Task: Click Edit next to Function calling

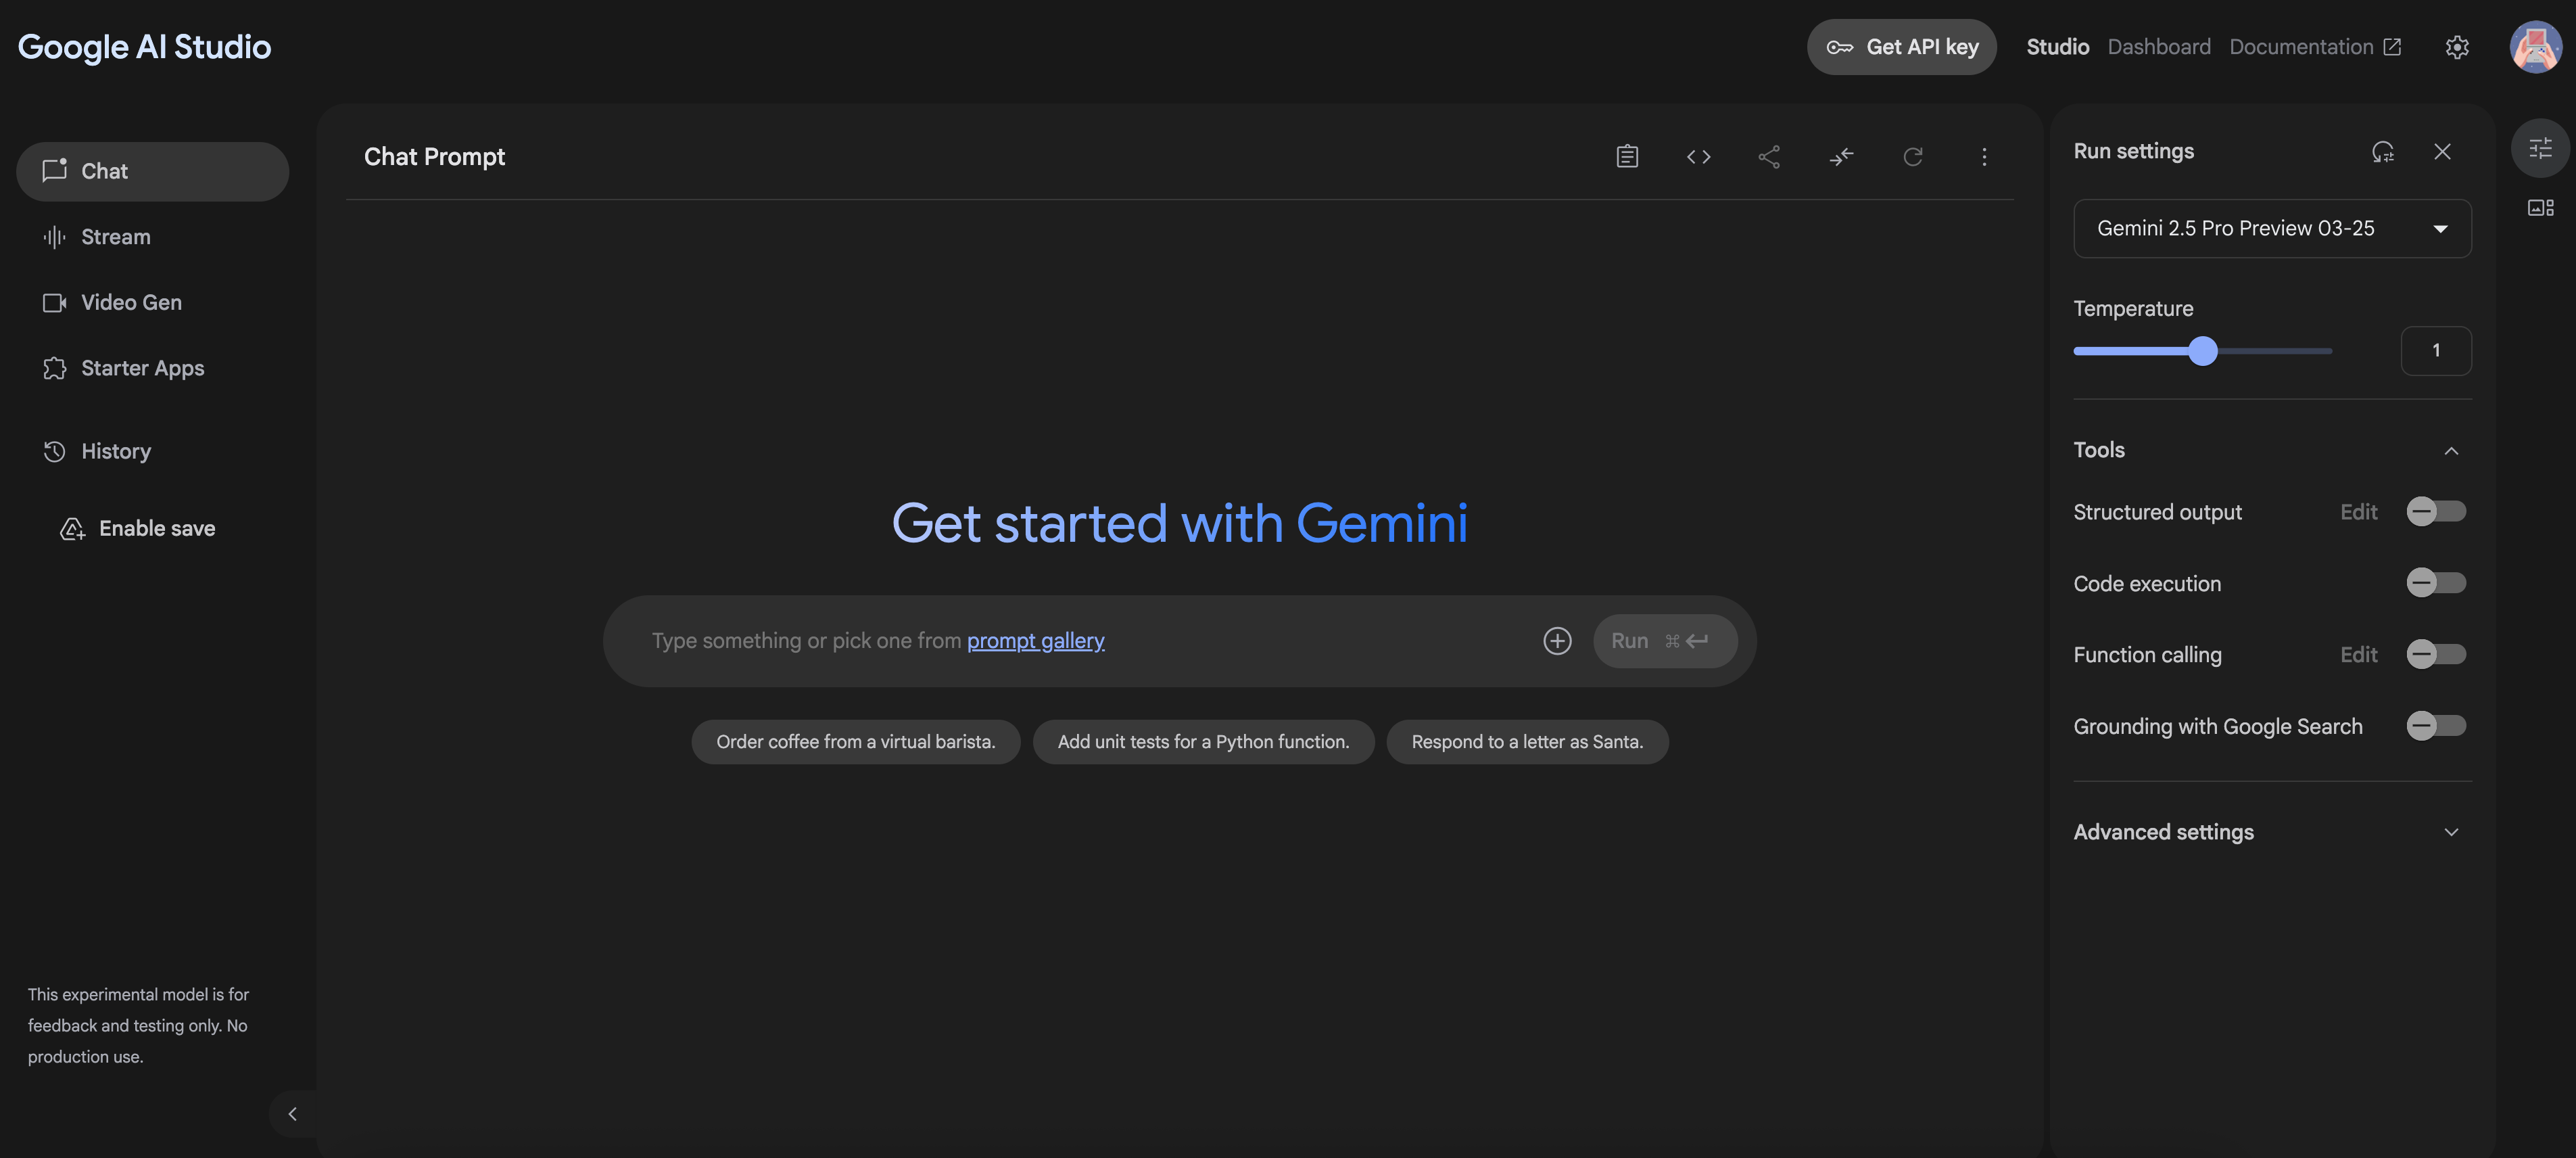Action: (2358, 655)
